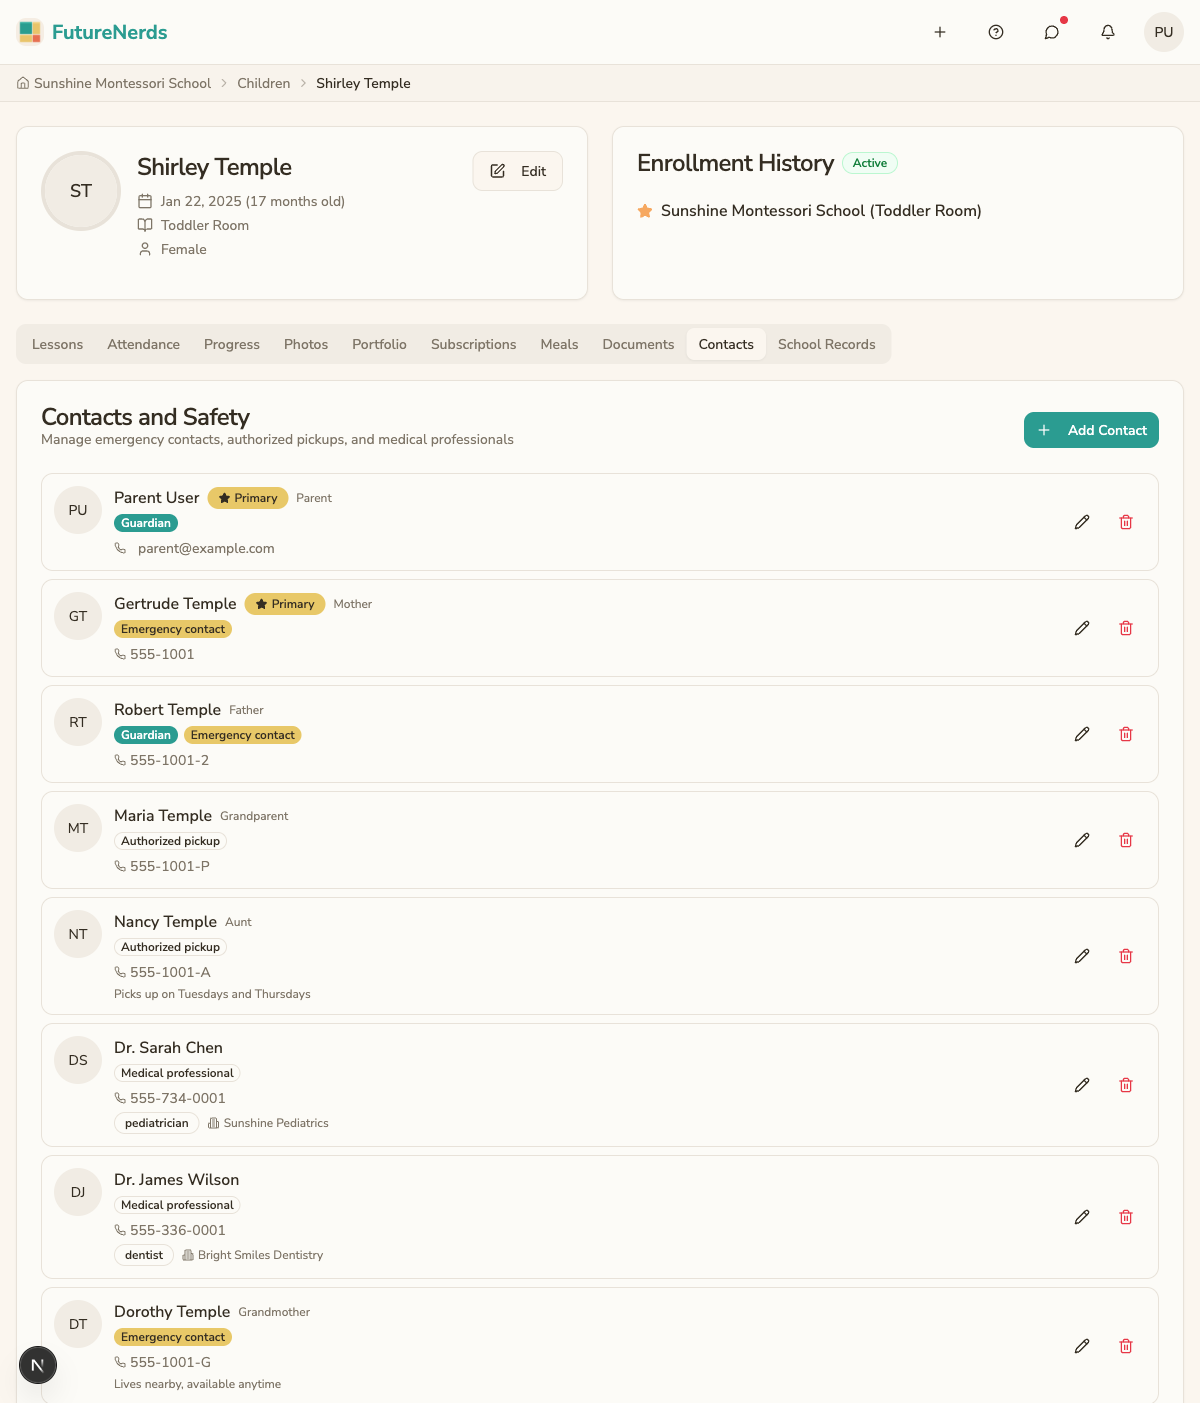1200x1403 pixels.
Task: Delete Maria Temple contact trash icon
Action: click(x=1126, y=840)
